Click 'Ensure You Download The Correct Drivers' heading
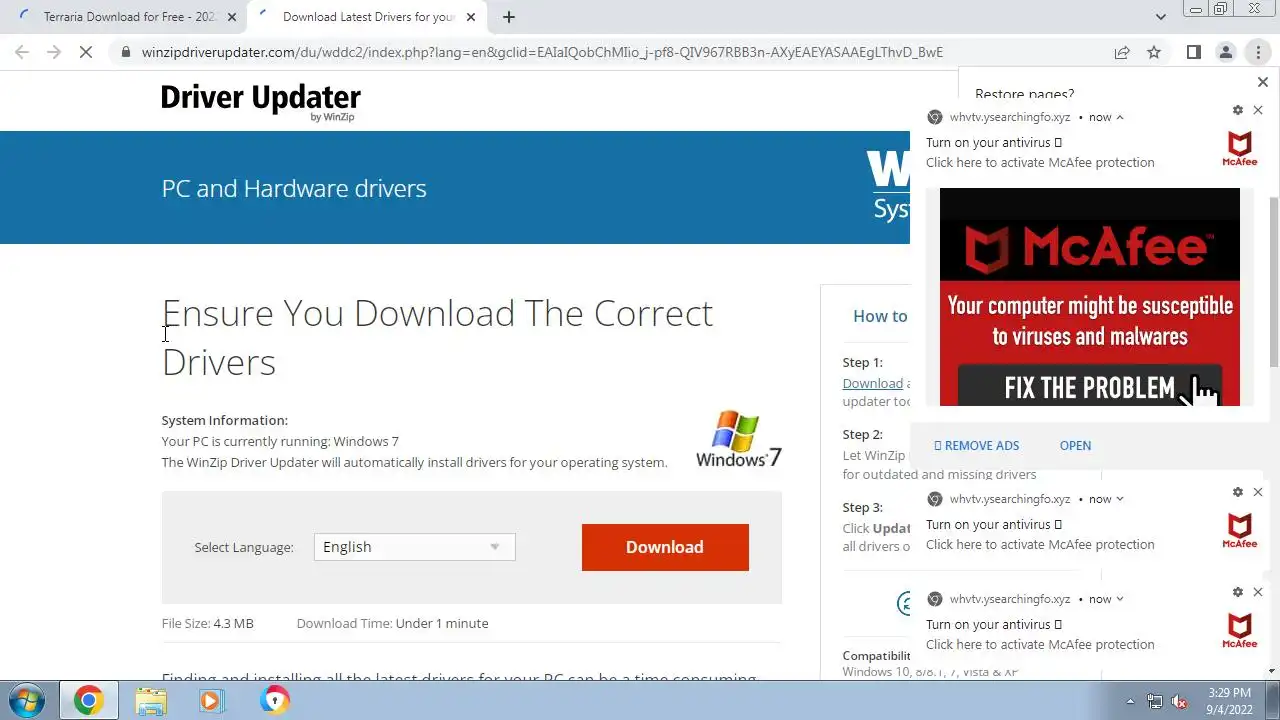1280x720 pixels. point(437,337)
